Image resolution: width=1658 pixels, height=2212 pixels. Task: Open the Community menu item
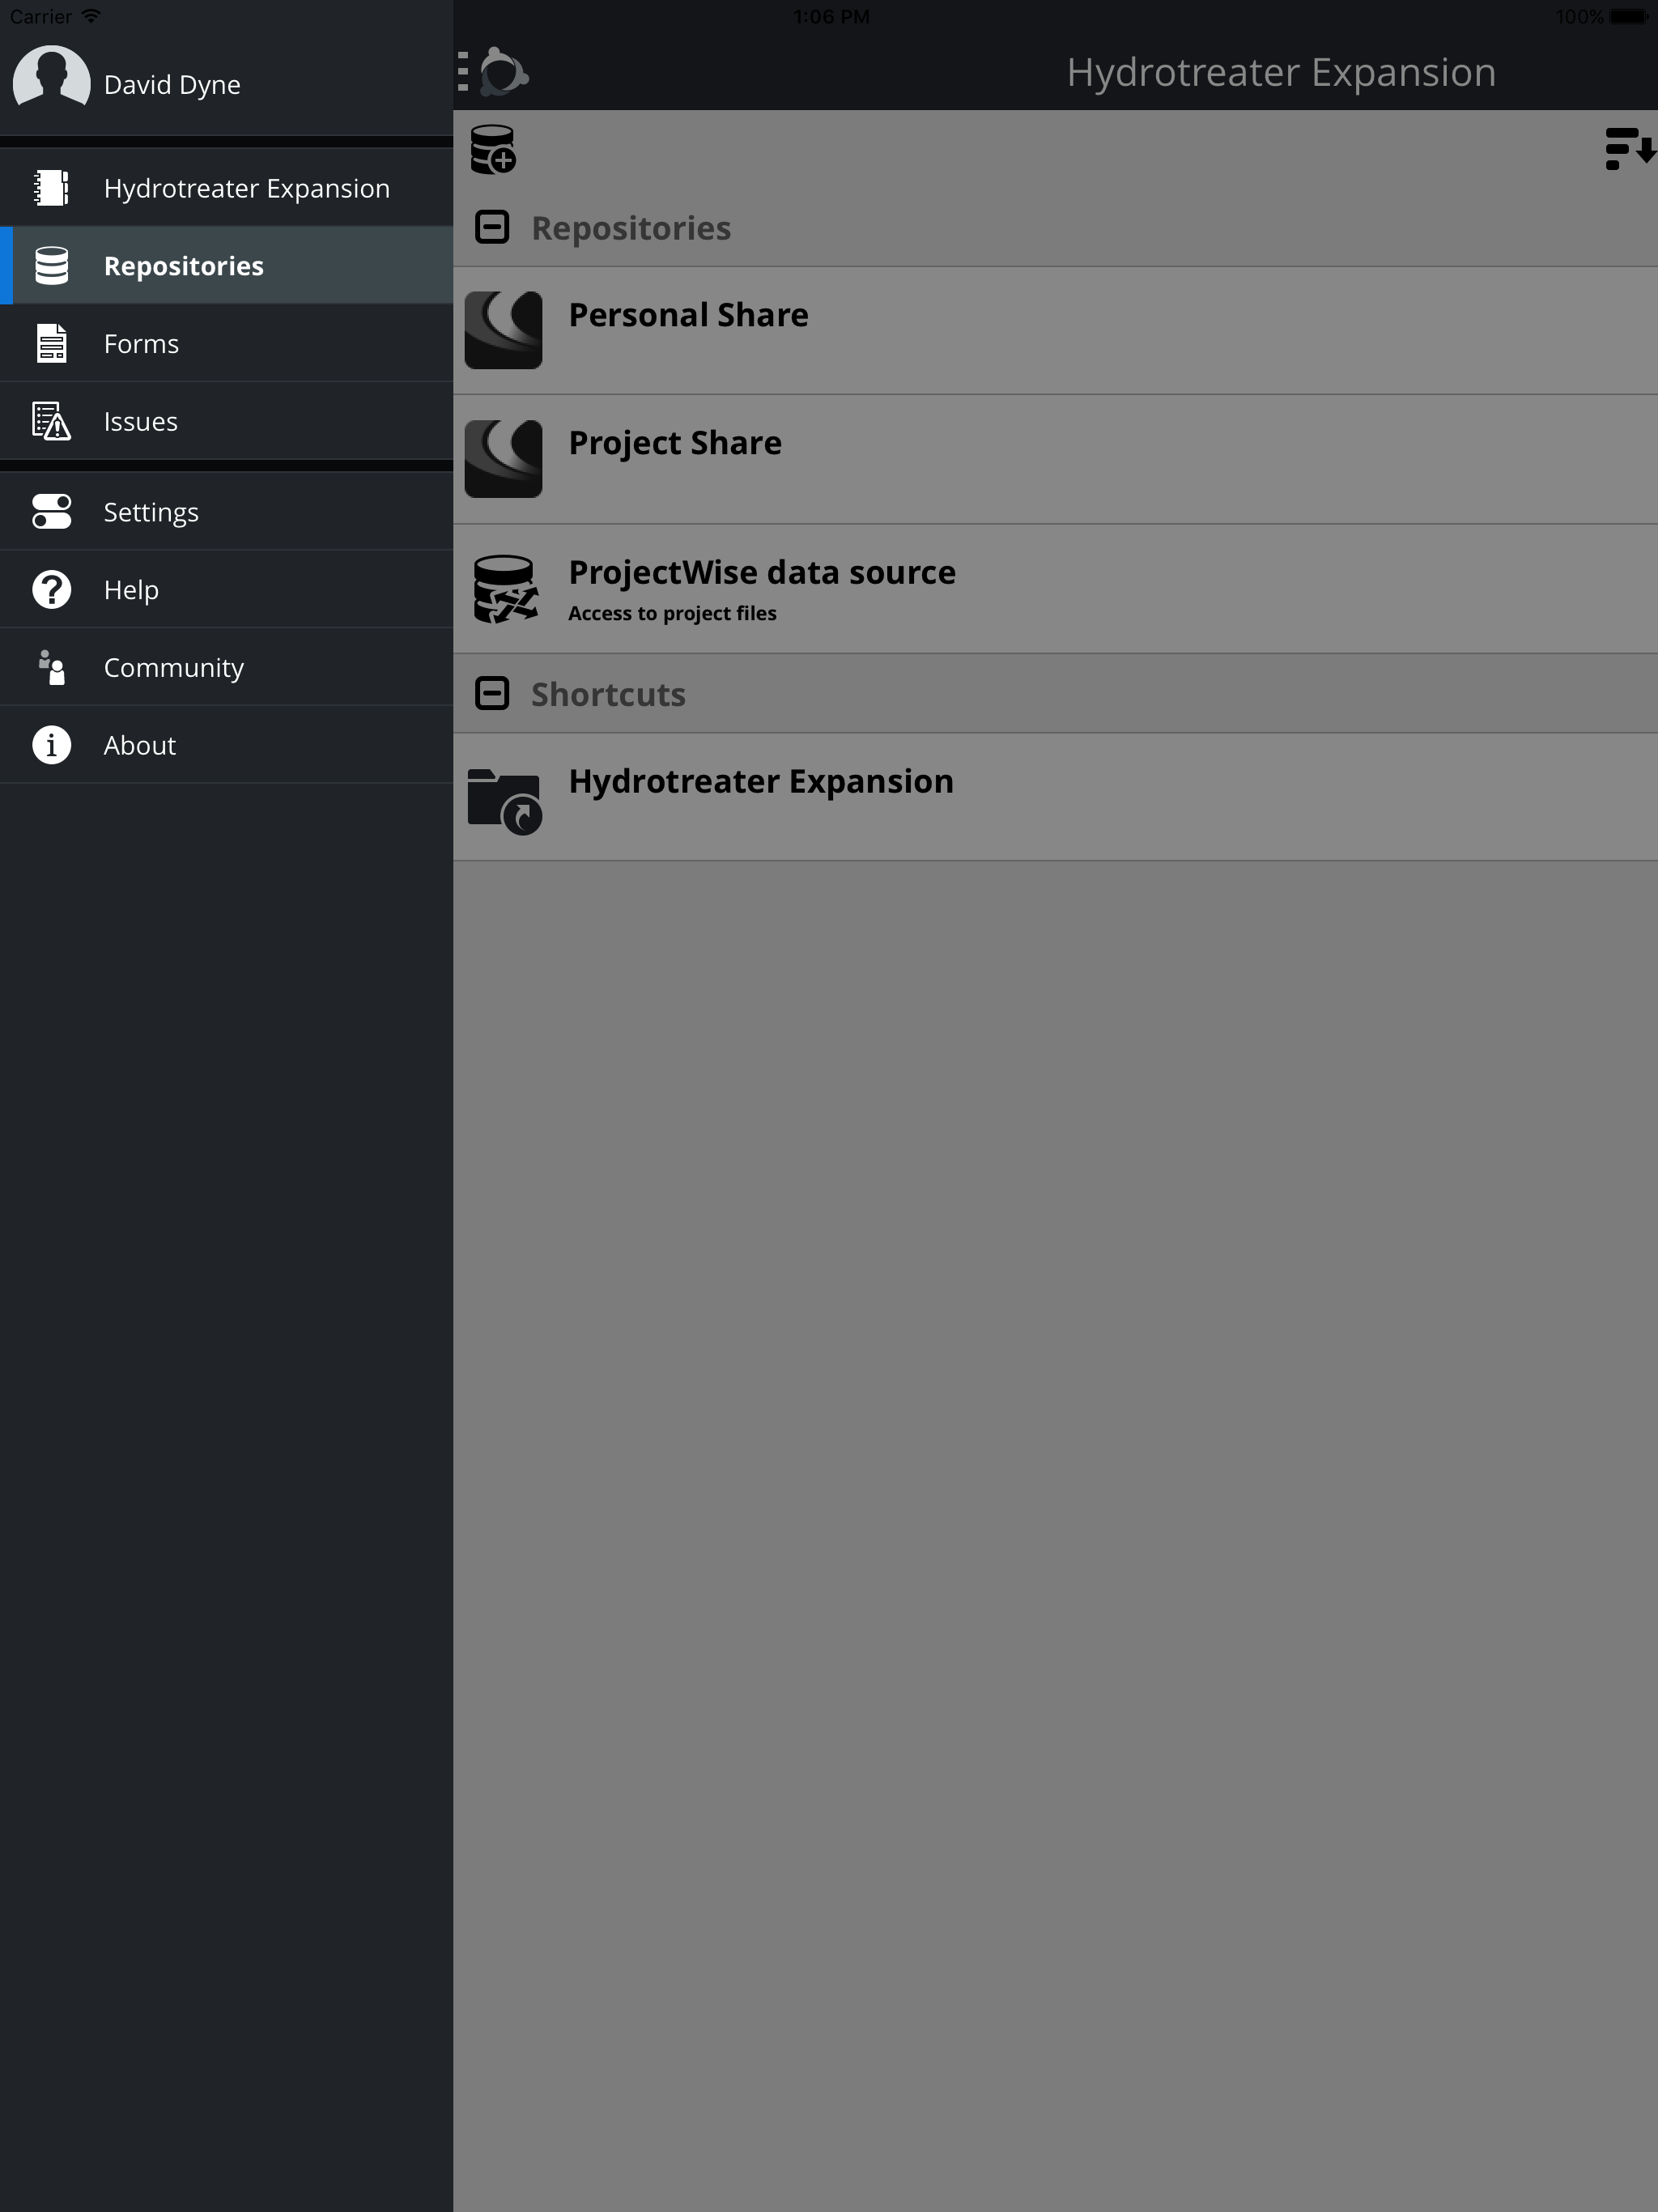click(227, 667)
